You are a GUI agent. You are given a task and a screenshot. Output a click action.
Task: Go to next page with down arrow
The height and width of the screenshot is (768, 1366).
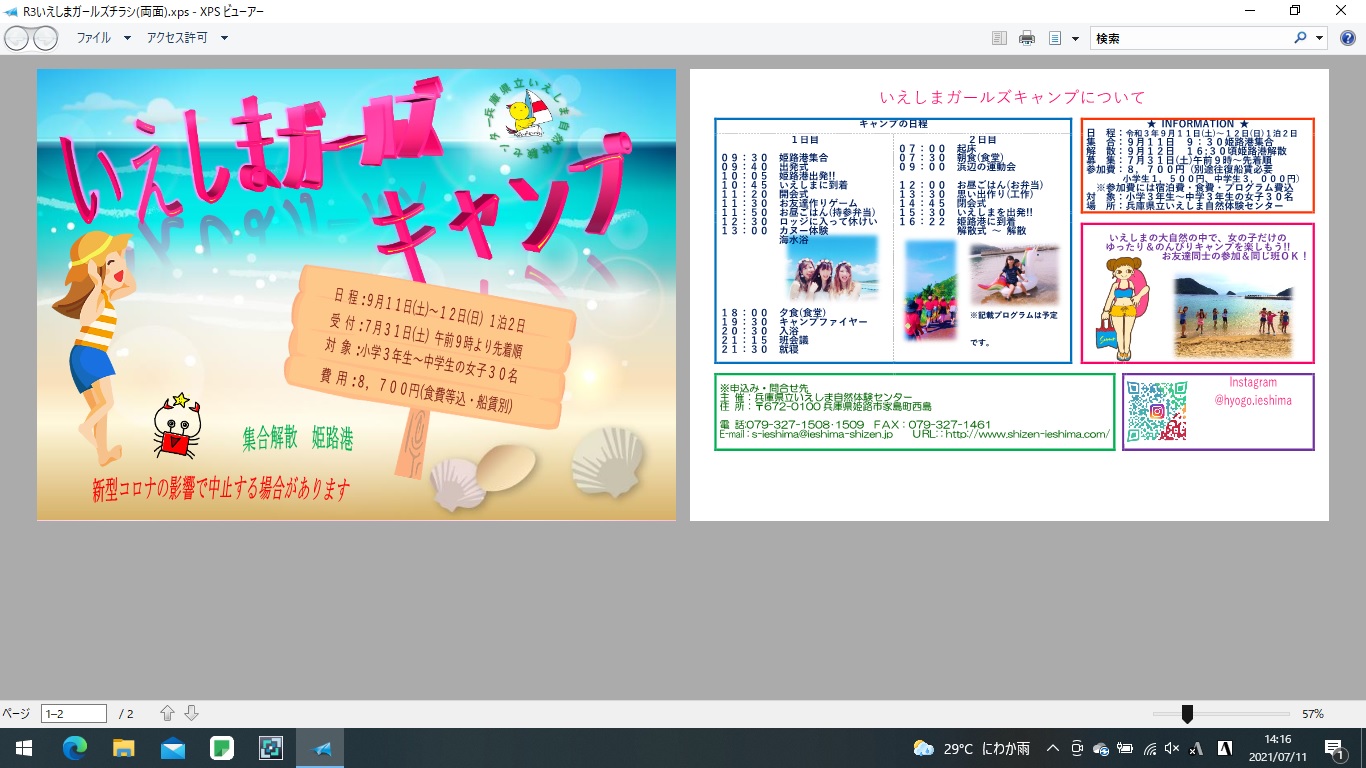191,713
